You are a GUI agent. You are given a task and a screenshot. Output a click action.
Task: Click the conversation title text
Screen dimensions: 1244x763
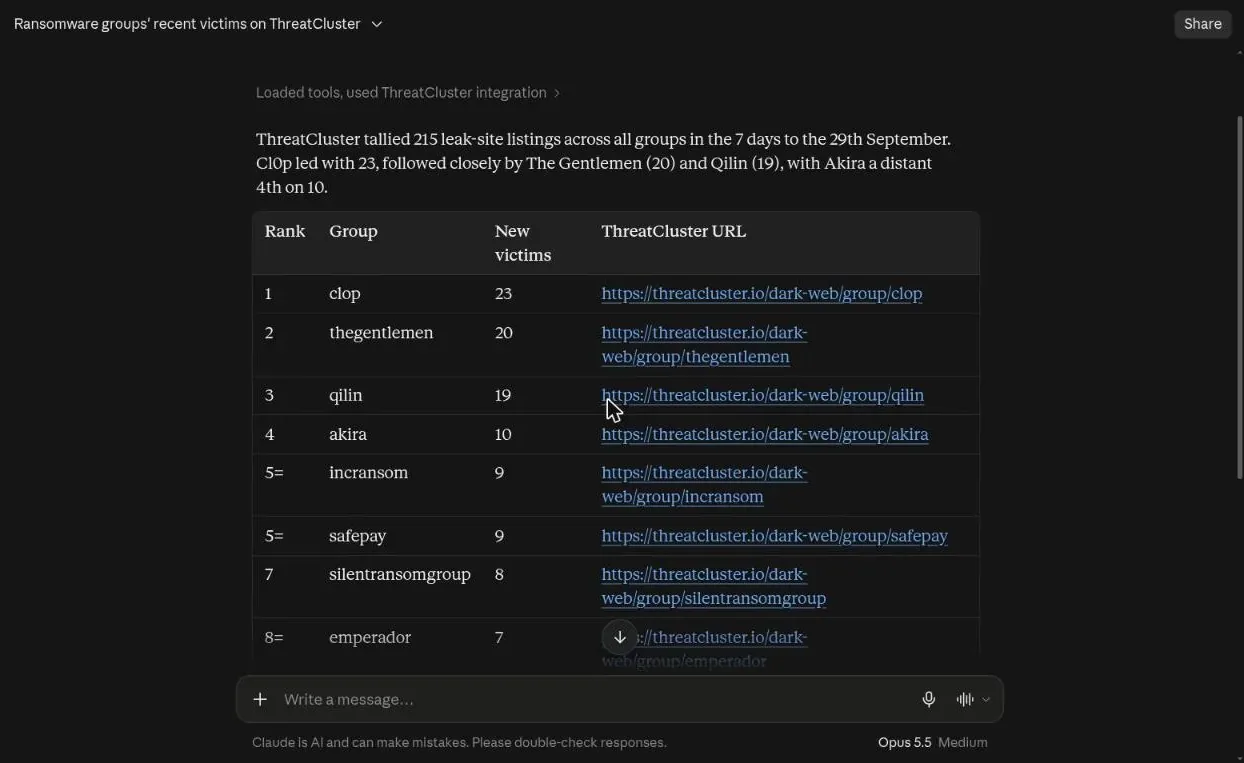point(187,24)
